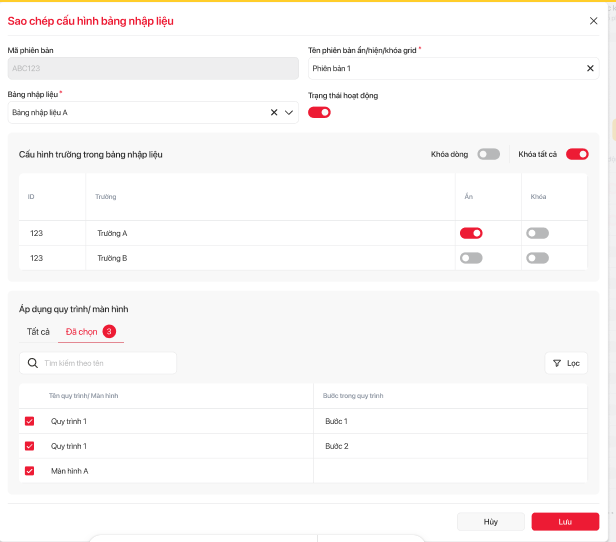Click the search magnifier icon

click(33, 363)
